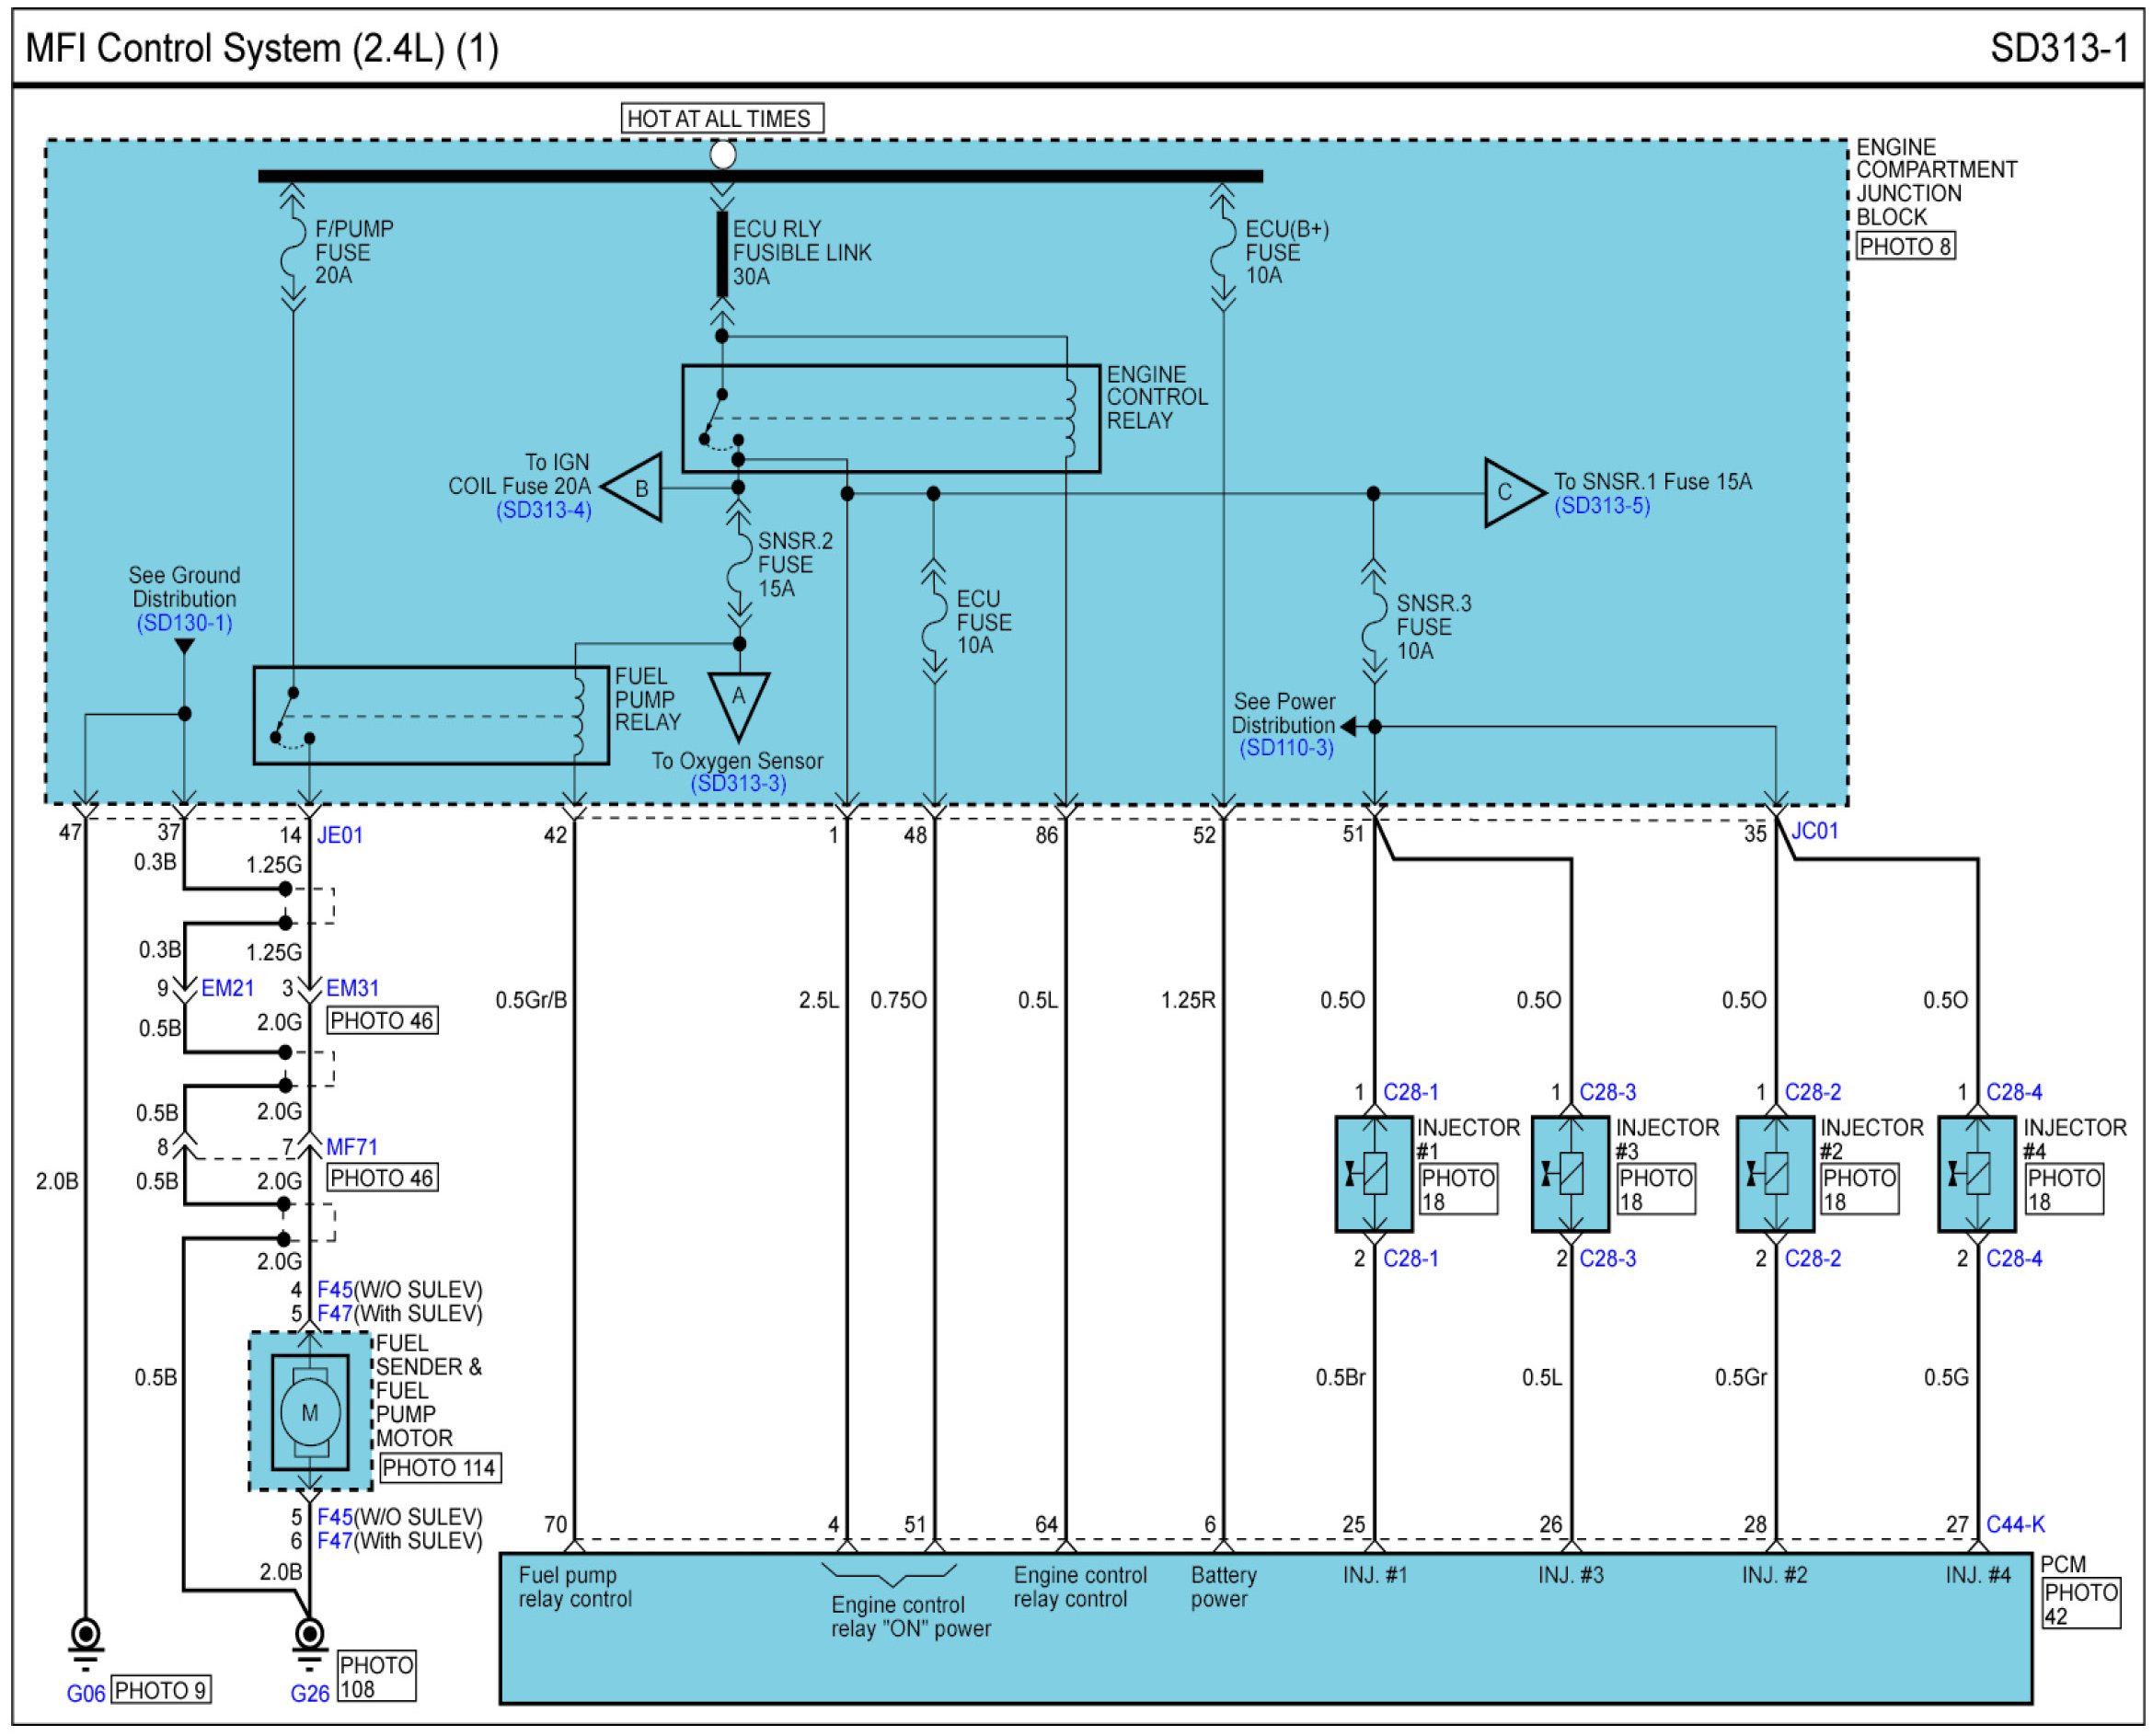
Task: Open PHOTO 42 PCM reference
Action: pos(2080,1604)
